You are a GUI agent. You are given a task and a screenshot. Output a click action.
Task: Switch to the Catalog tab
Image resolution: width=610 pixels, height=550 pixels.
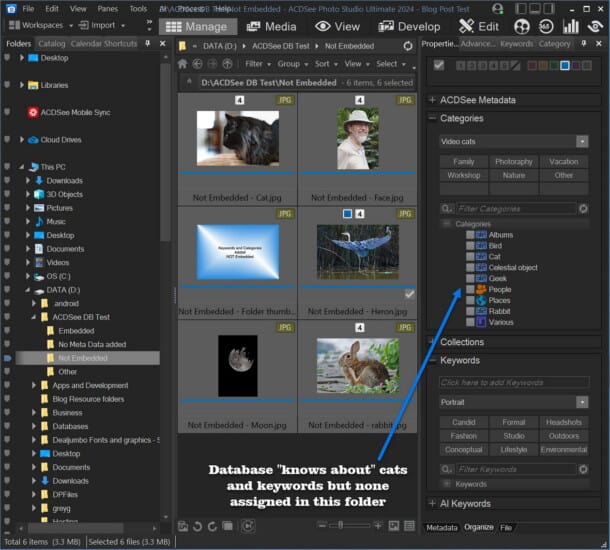(51, 44)
